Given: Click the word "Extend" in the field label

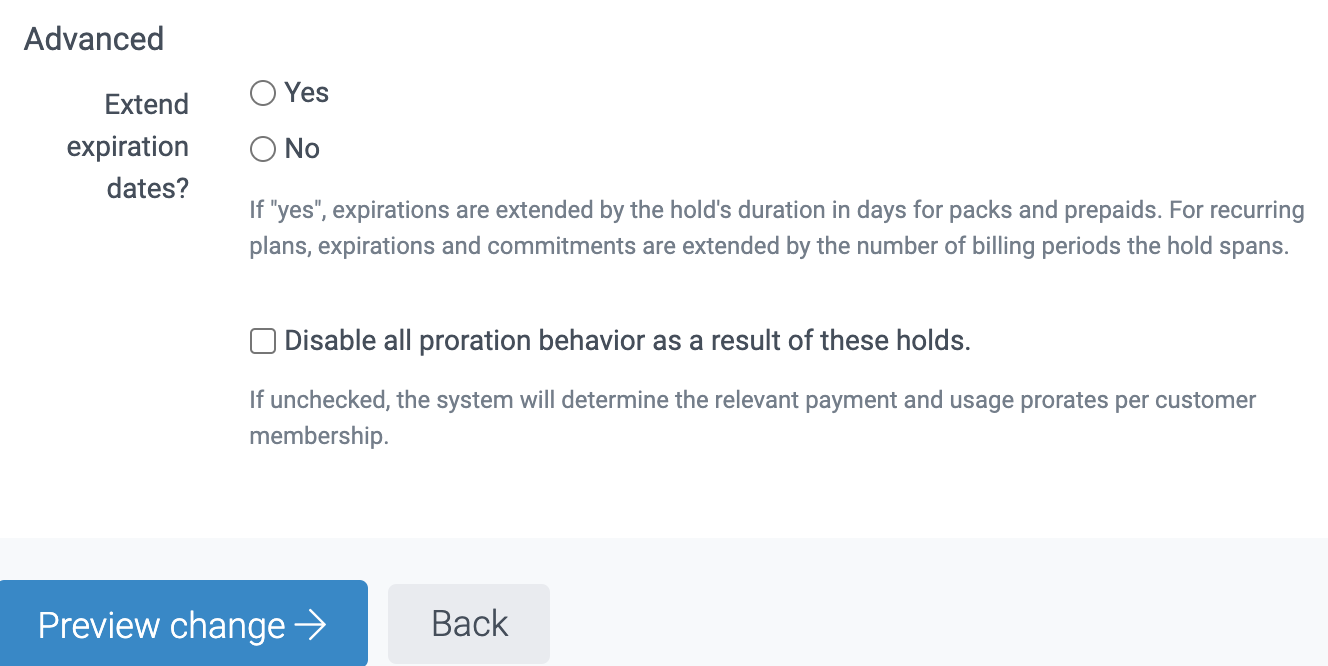Looking at the screenshot, I should (x=146, y=105).
